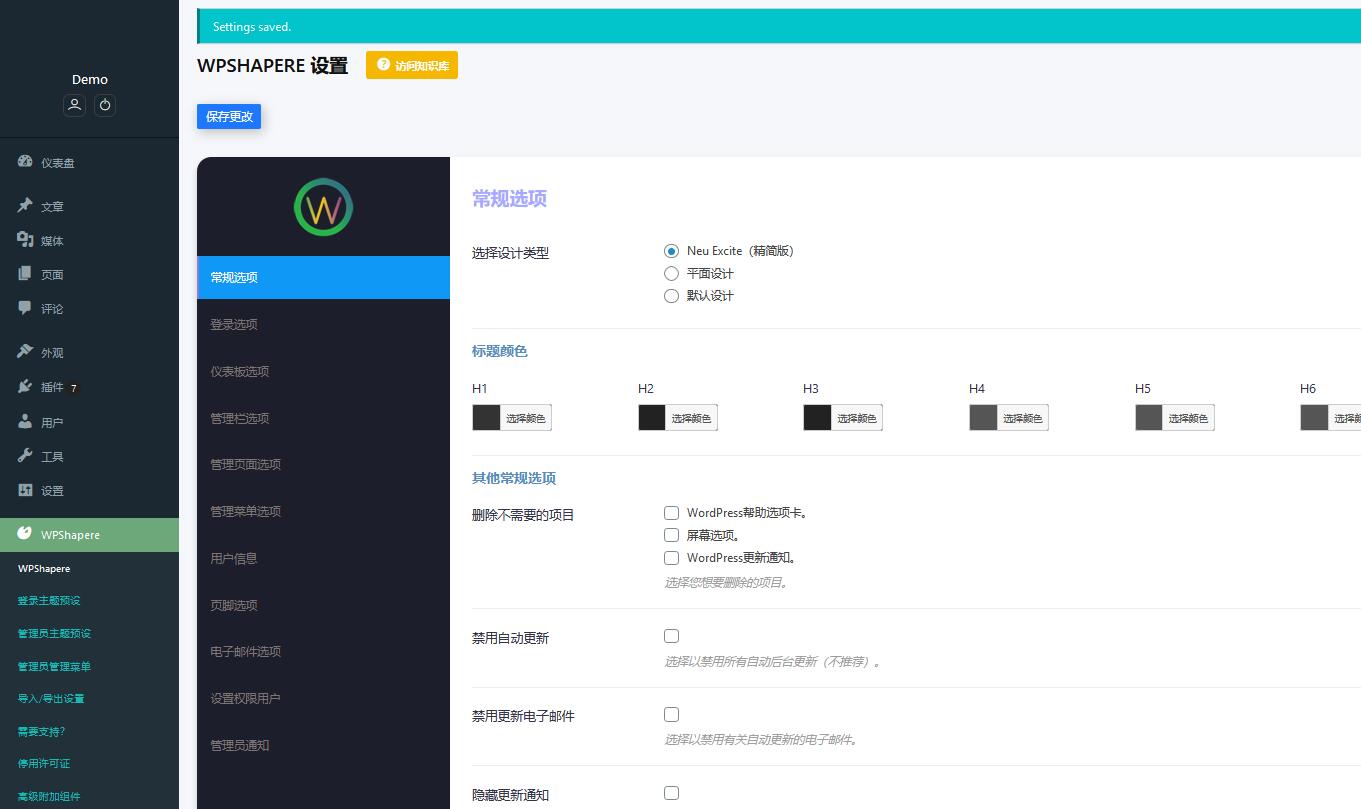Click the 访问知识库 button
The image size is (1361, 809).
pyautogui.click(x=412, y=66)
